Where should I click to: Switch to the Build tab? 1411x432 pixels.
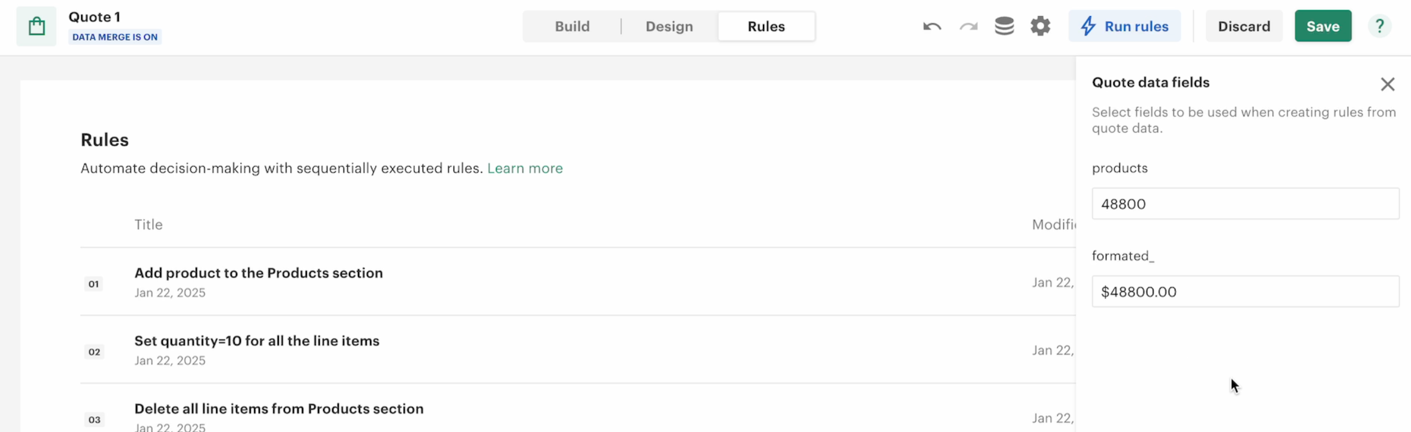572,27
